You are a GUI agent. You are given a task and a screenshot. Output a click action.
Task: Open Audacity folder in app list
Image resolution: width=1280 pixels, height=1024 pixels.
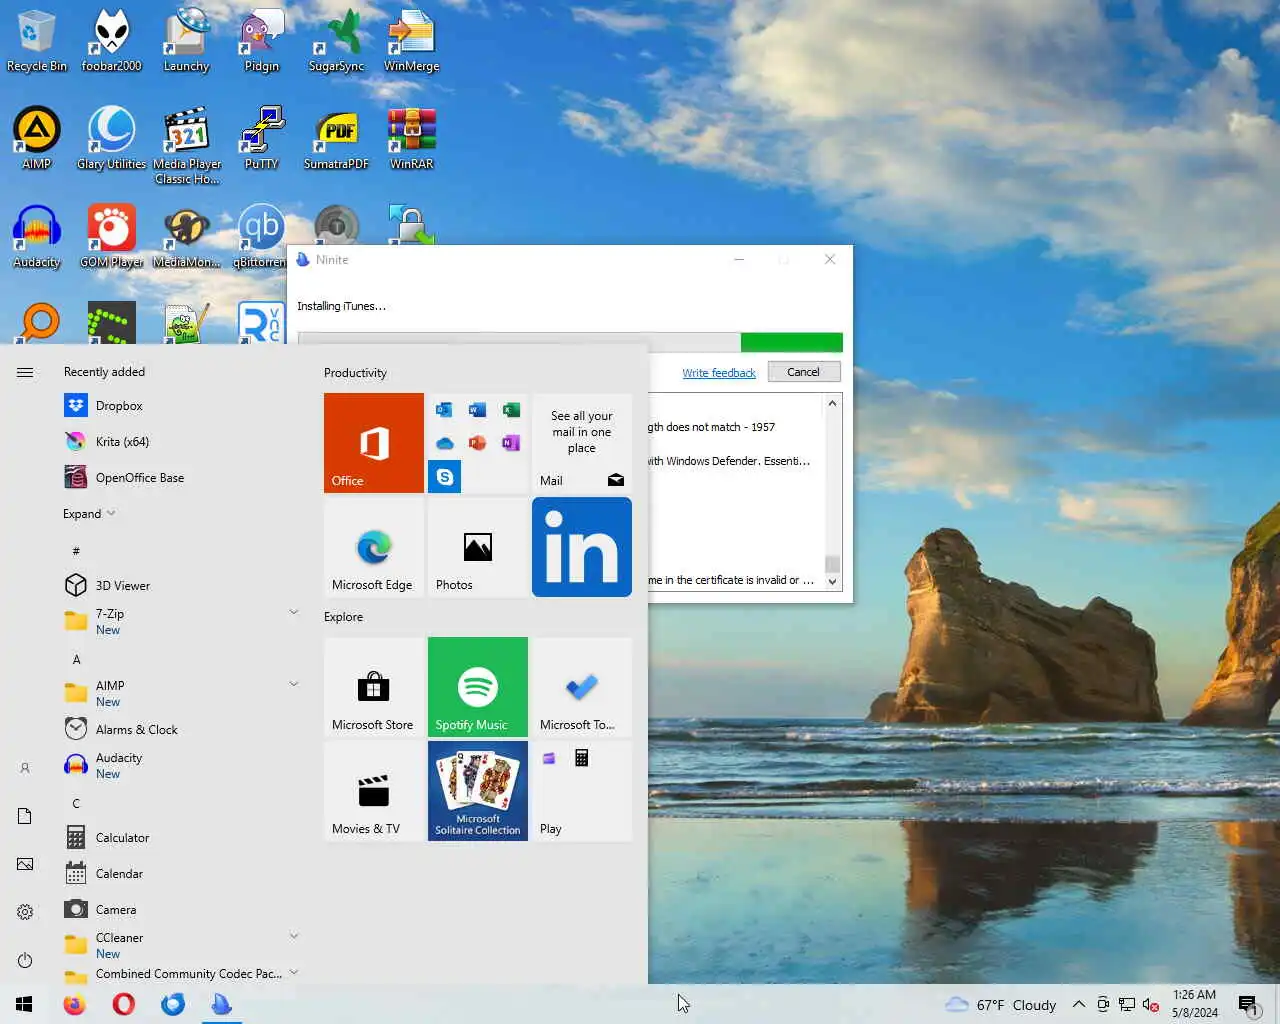click(x=180, y=766)
